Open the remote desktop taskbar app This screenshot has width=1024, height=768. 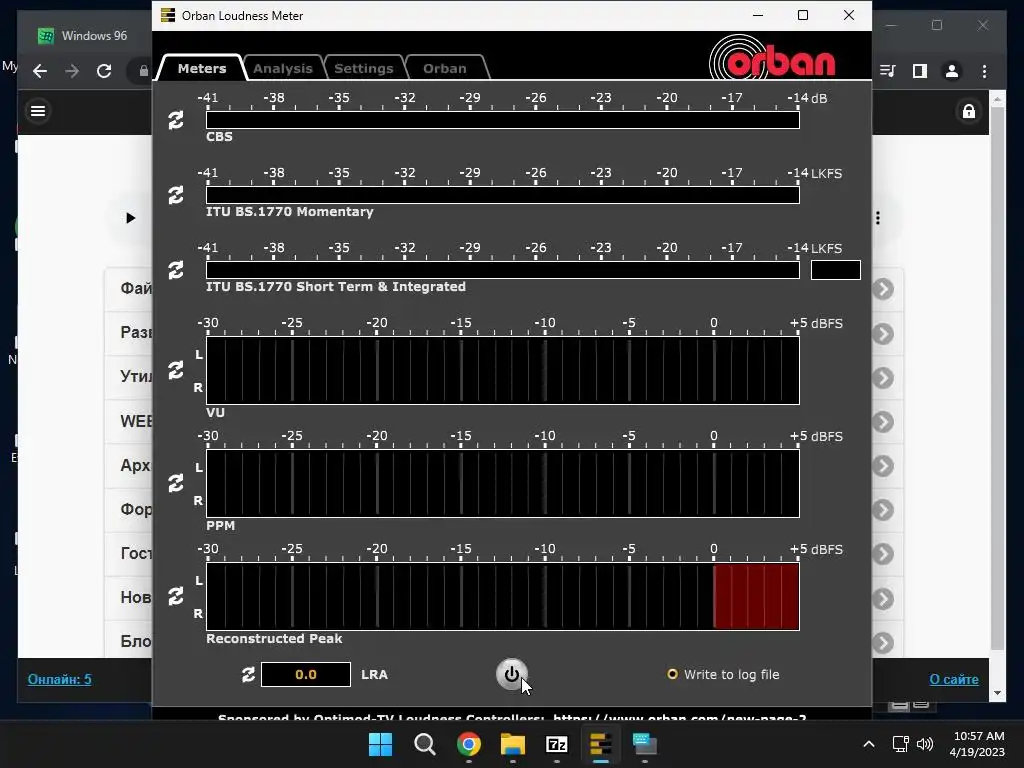click(645, 744)
